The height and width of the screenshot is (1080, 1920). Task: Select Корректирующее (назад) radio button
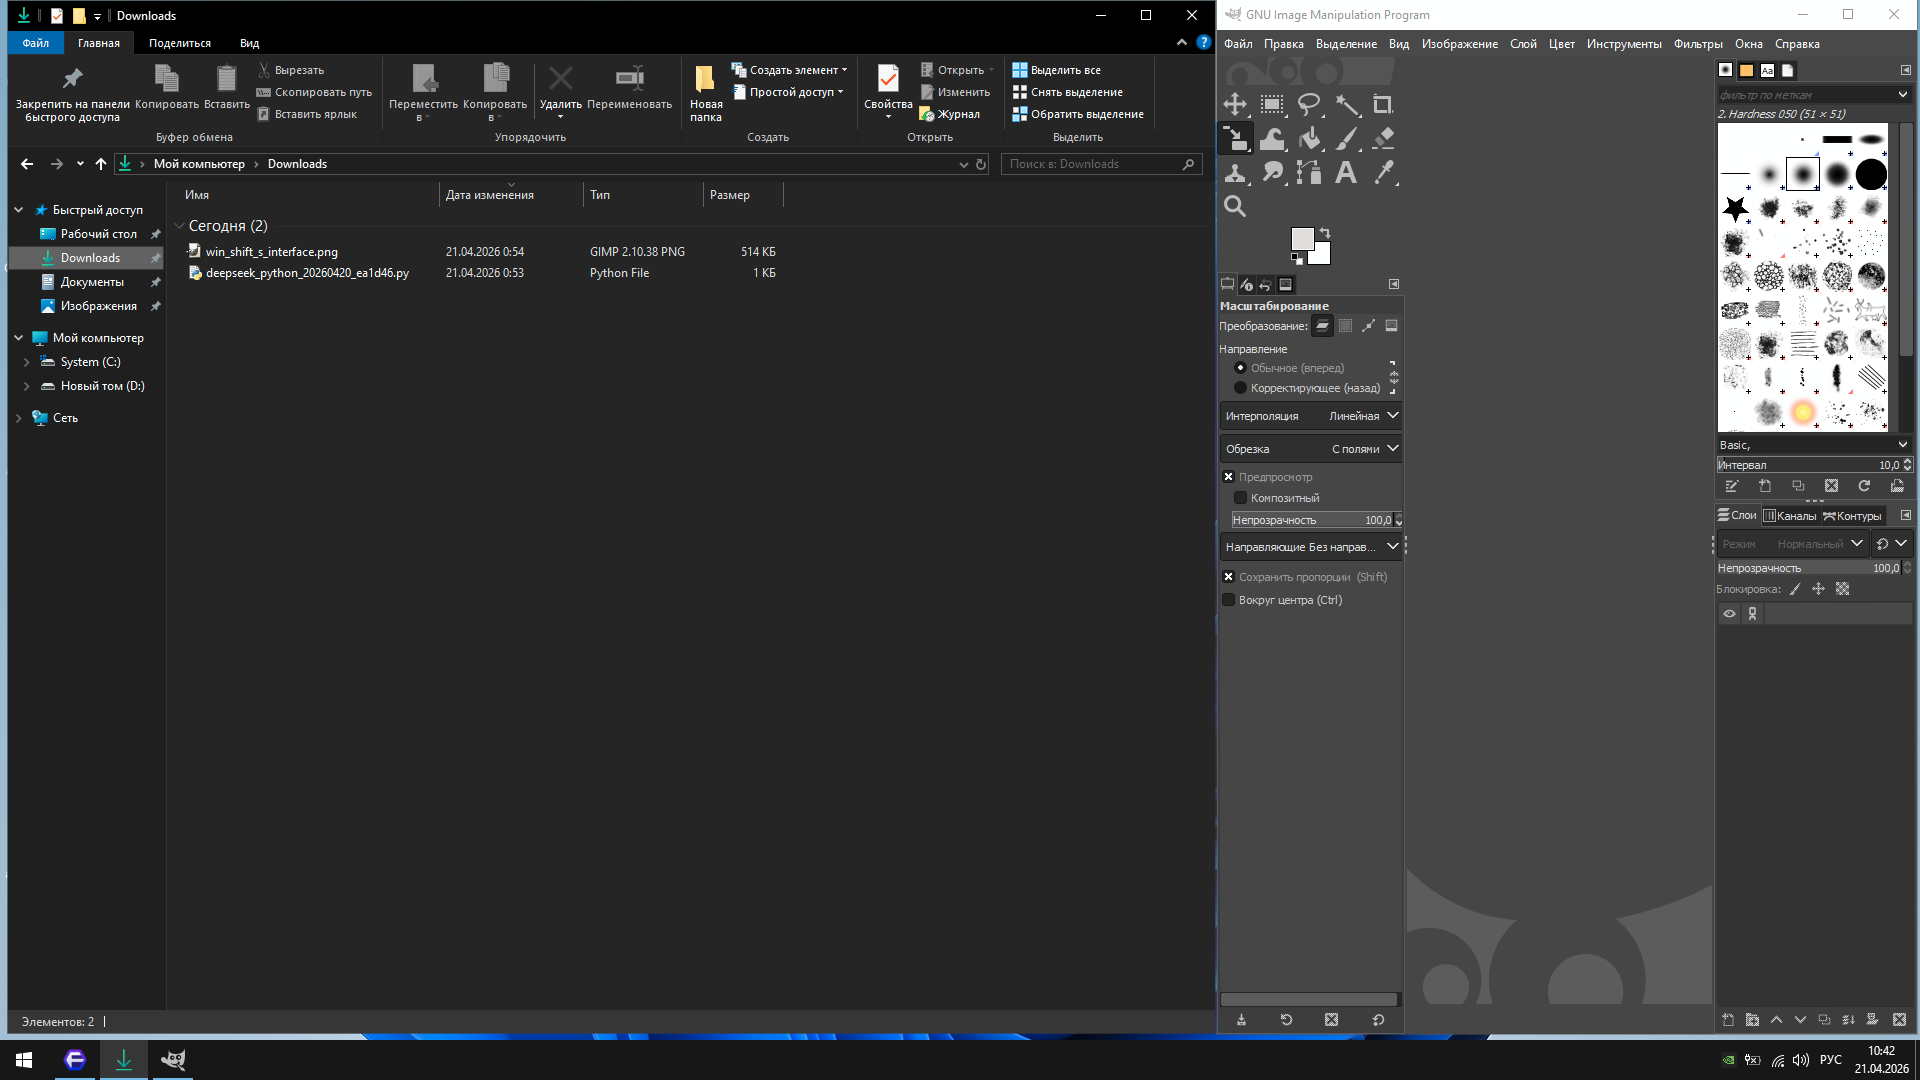pos(1240,388)
